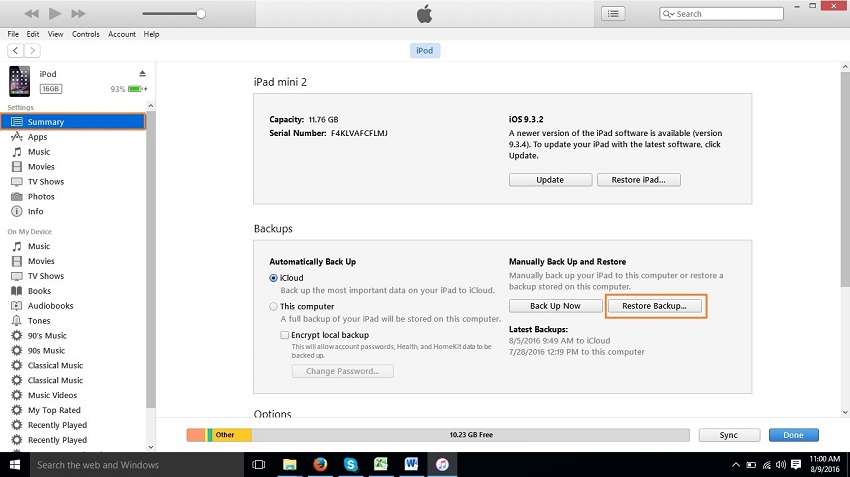Open the list view icon beside search
The height and width of the screenshot is (477, 850).
[x=614, y=14]
